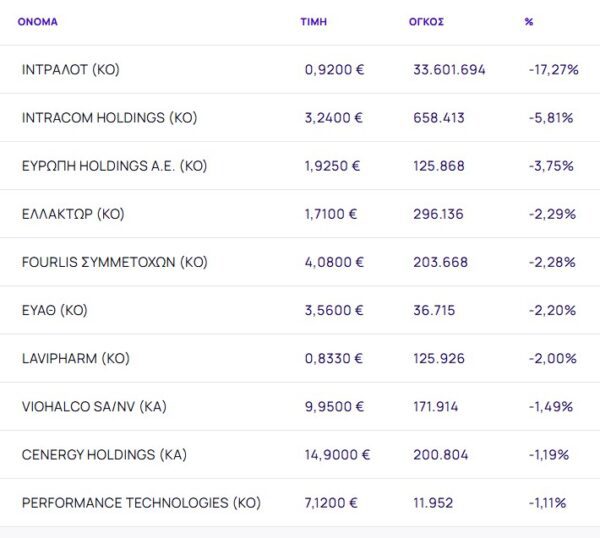600x538 pixels.
Task: Open INTRACOM HOLDINGS (ΚΟ) stock
Action: (x=109, y=118)
